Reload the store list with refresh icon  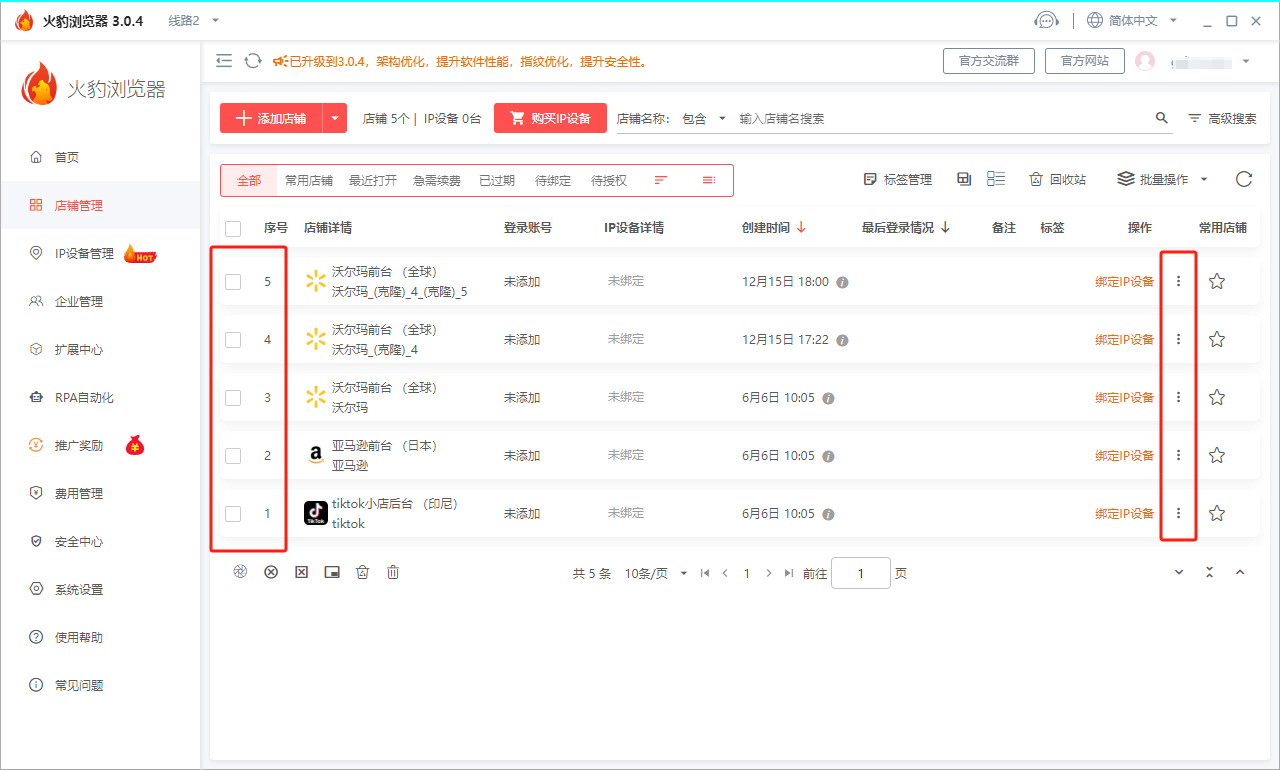click(1243, 180)
